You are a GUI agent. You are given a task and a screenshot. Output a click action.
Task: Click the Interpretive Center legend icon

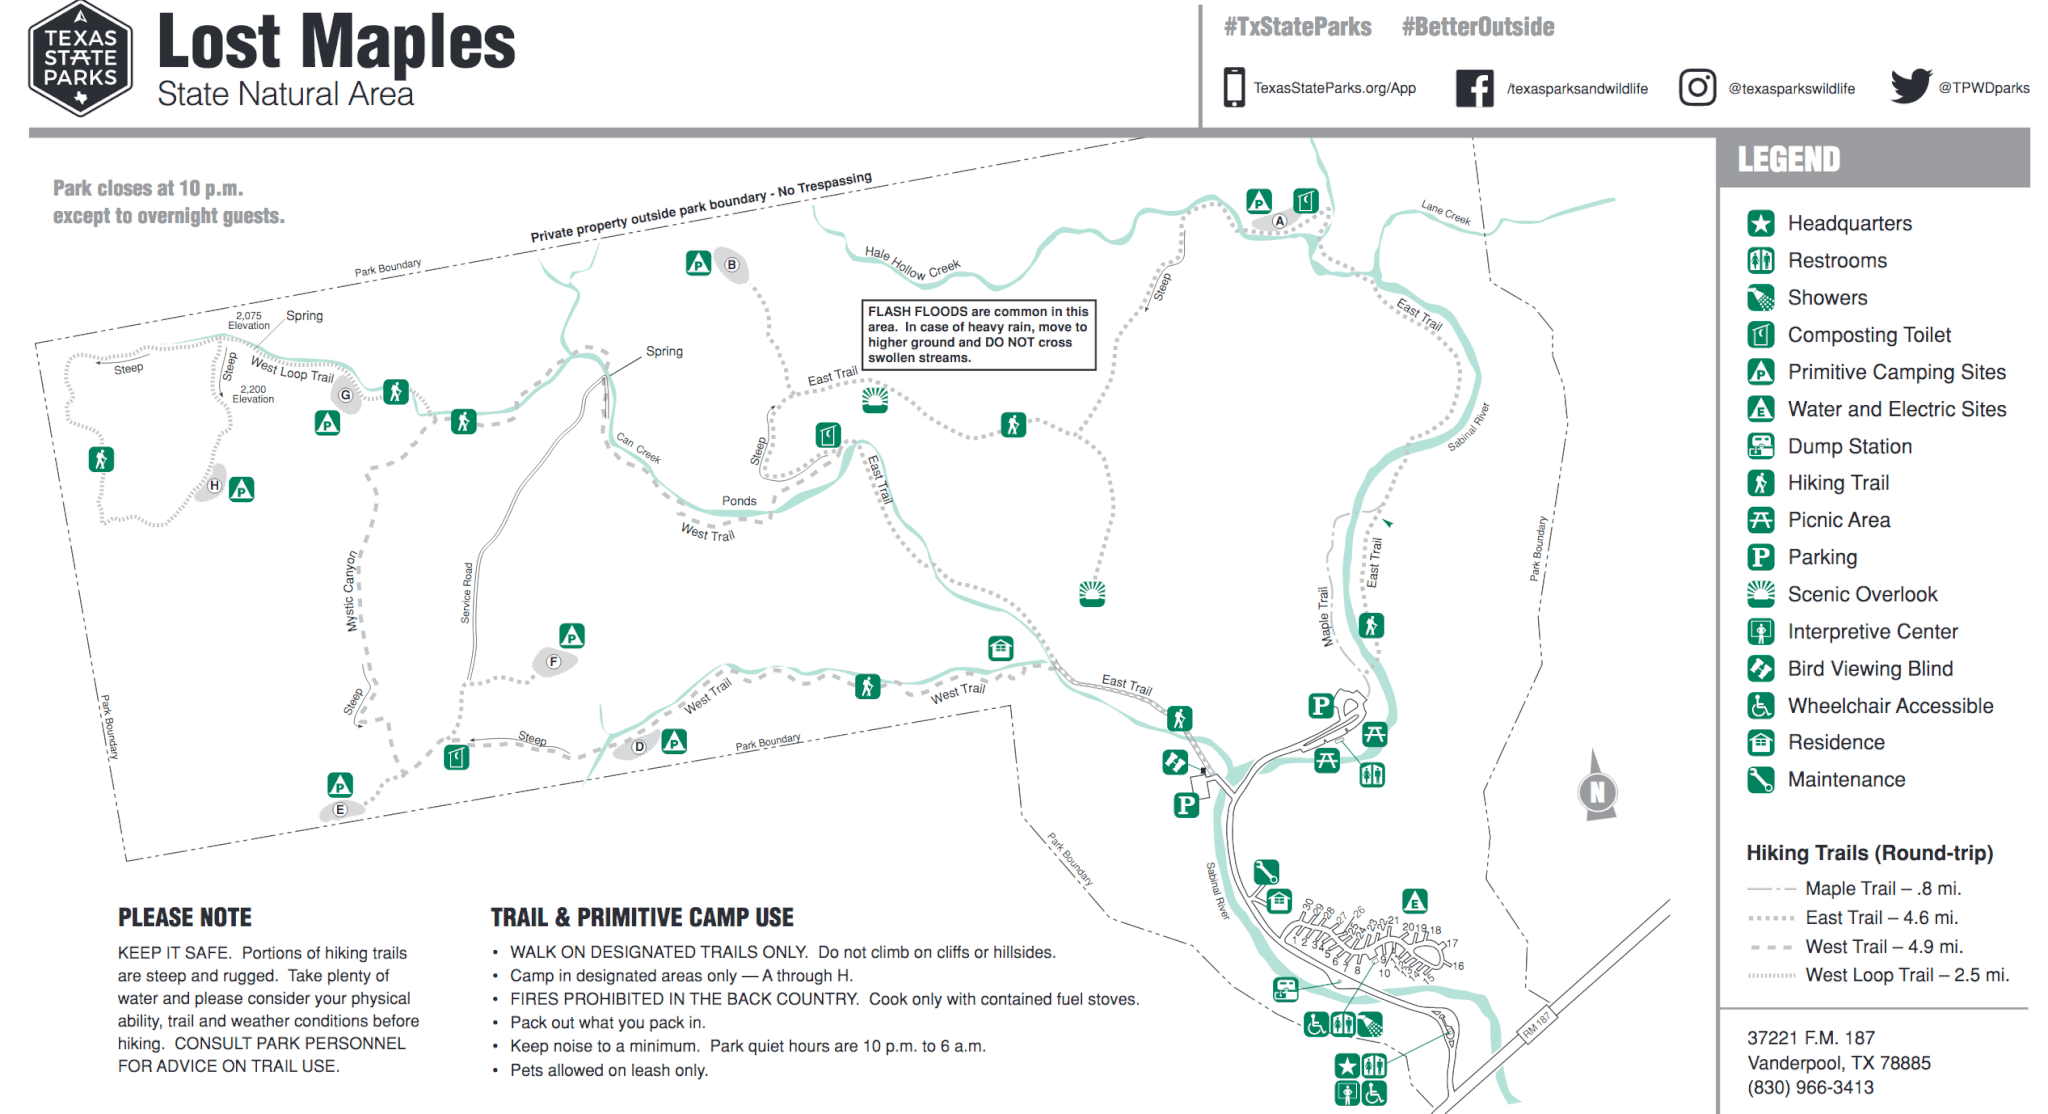(1761, 631)
